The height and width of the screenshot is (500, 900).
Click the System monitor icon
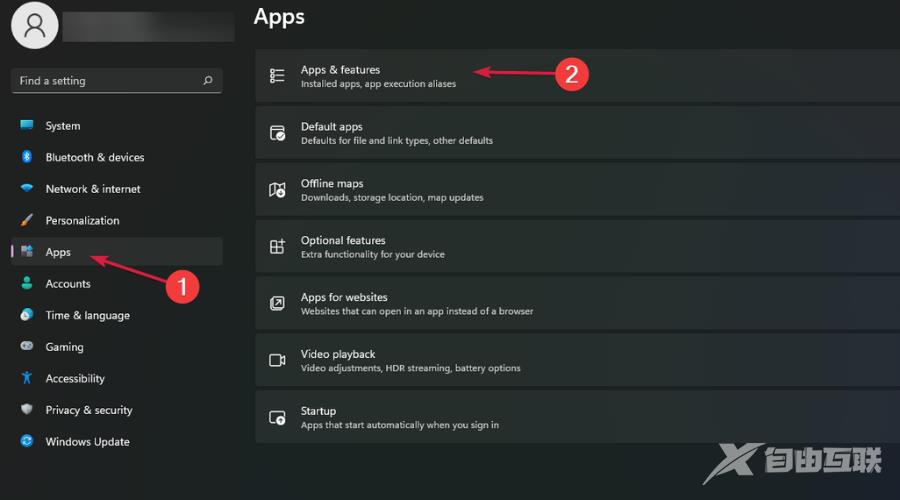click(26, 125)
